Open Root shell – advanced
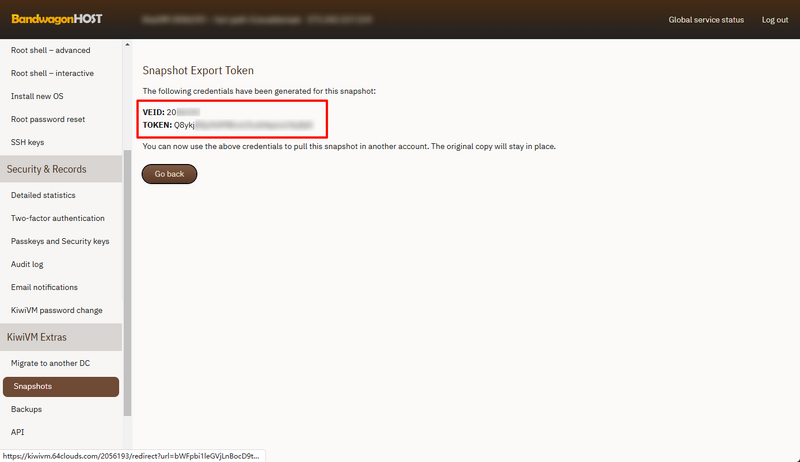The image size is (800, 462). tap(50, 50)
